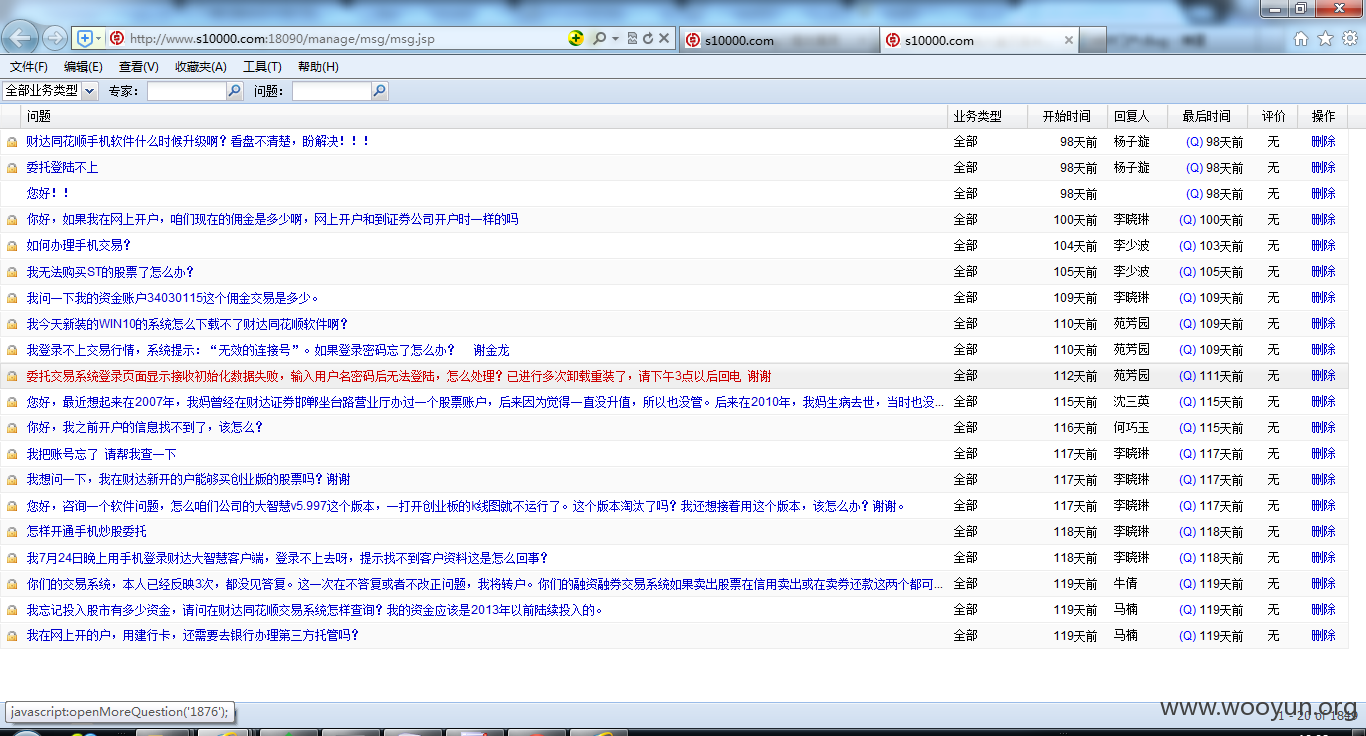1366x736 pixels.
Task: Sort by 问题 column header
Action: [x=484, y=116]
